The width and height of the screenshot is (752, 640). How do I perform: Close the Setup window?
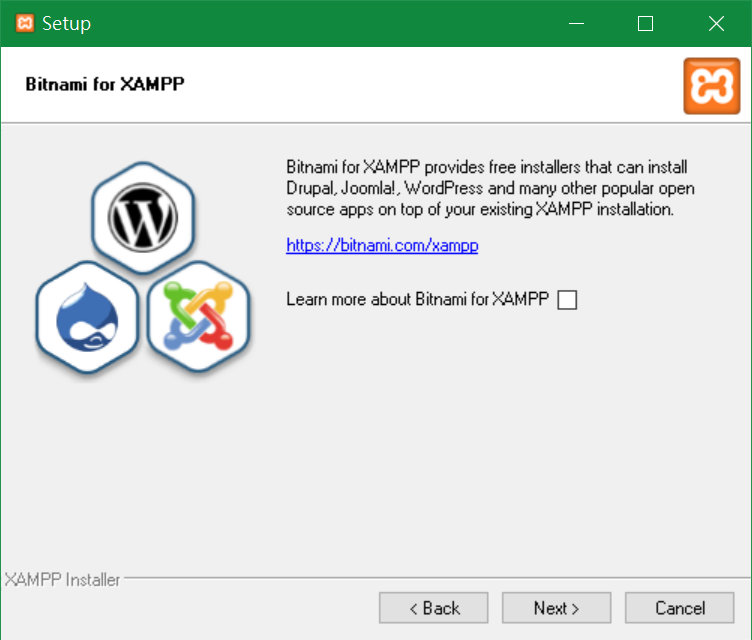click(716, 24)
